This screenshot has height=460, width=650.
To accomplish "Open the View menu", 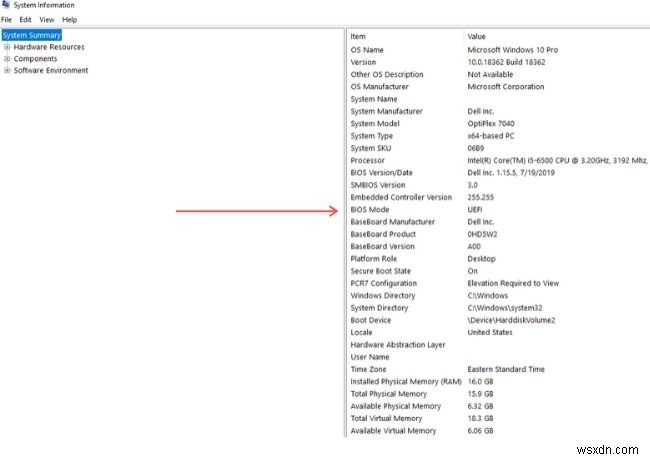I will pyautogui.click(x=46, y=19).
